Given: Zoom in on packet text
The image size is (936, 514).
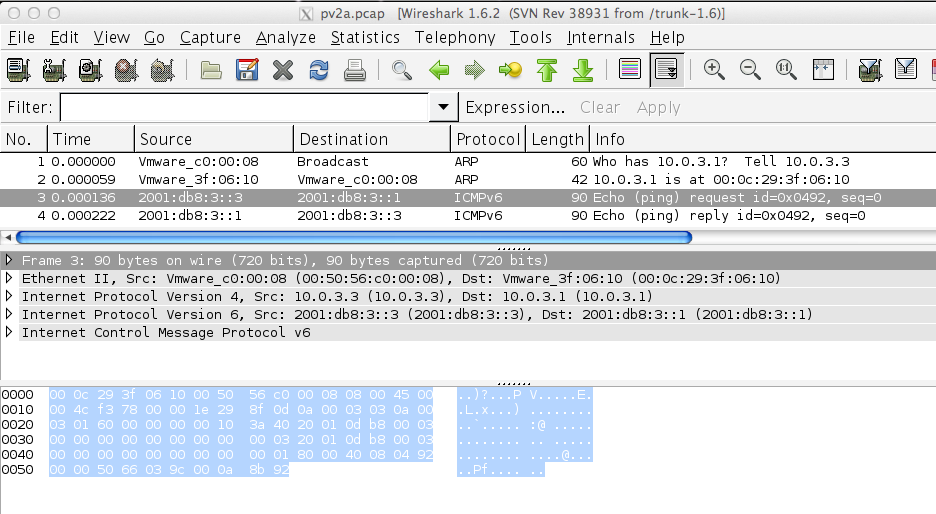Looking at the screenshot, I should tap(714, 70).
